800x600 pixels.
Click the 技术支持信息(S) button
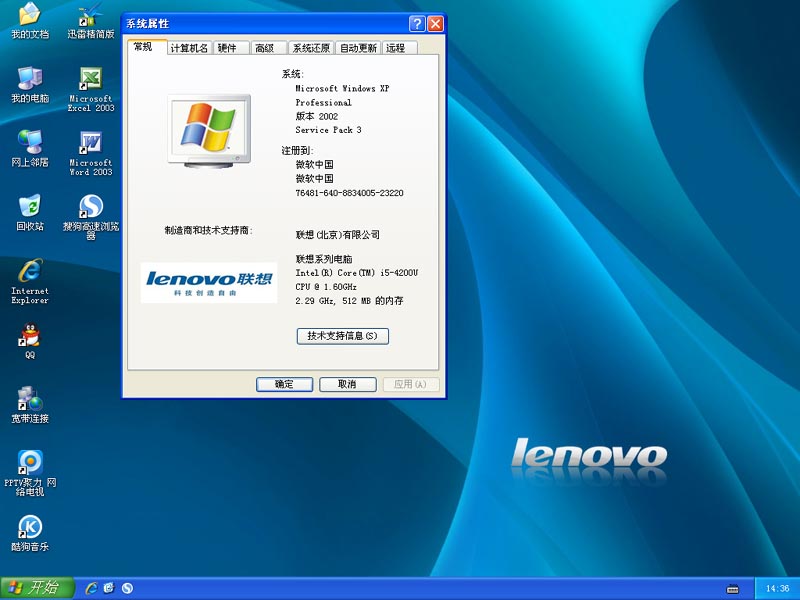coord(342,336)
